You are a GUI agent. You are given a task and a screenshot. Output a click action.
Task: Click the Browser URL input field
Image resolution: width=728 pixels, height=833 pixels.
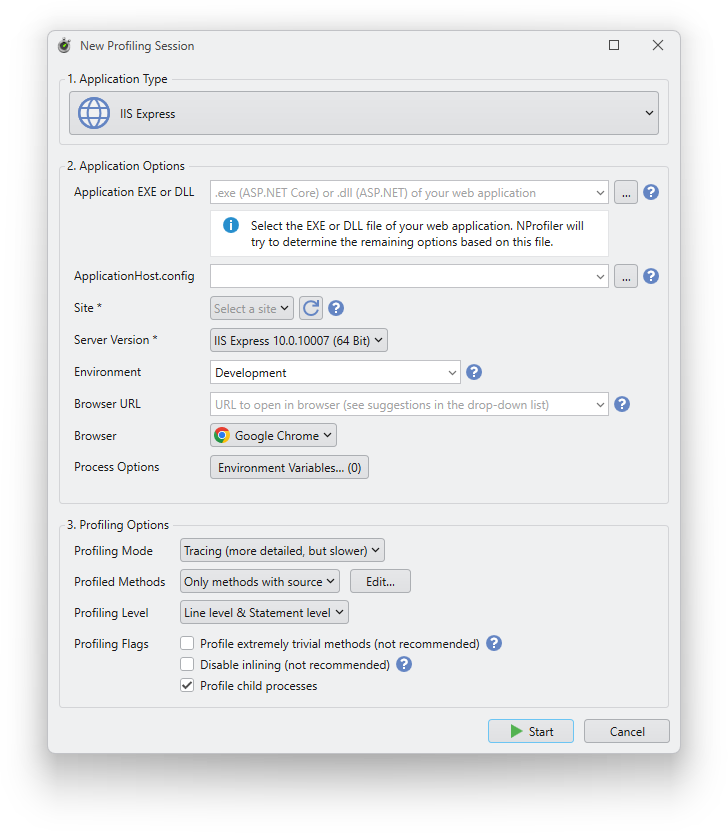[400, 404]
